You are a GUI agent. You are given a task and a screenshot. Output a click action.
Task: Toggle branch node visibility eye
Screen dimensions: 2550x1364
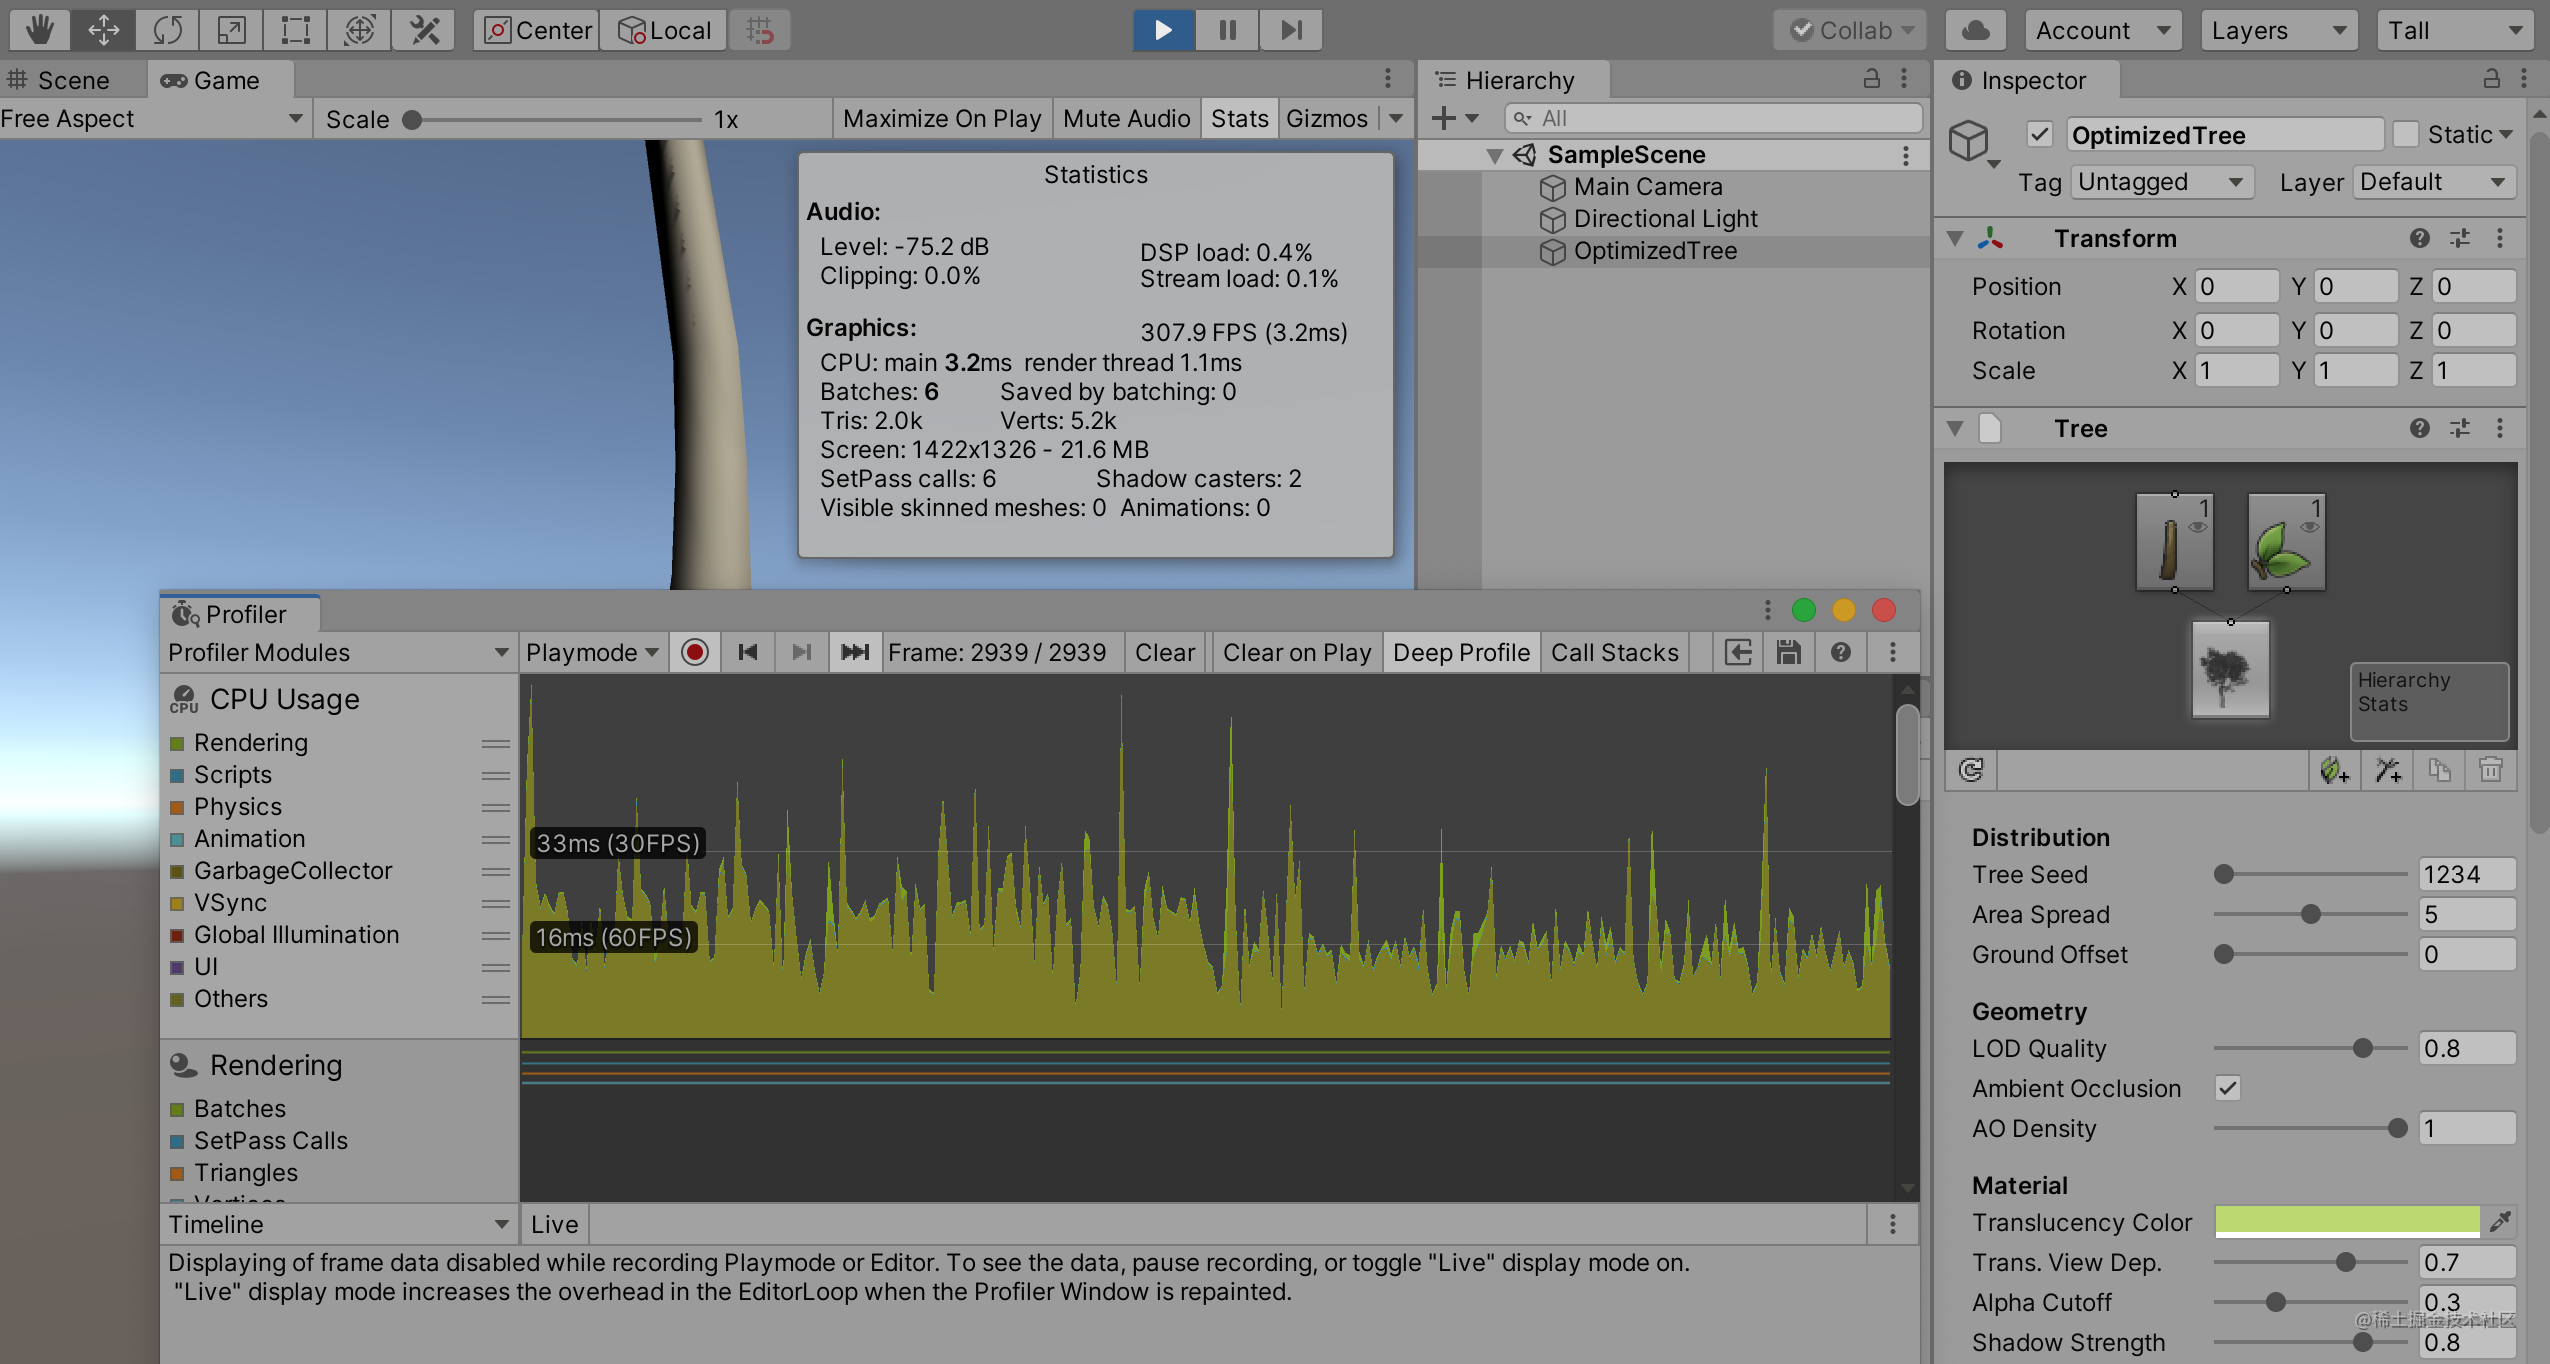pyautogui.click(x=2198, y=528)
